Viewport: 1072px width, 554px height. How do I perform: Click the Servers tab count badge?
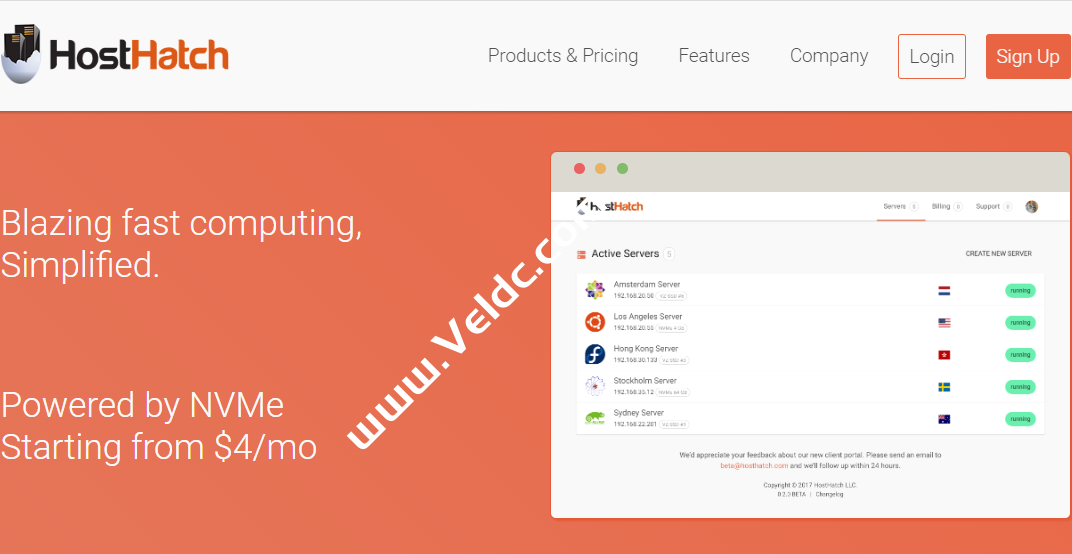[x=914, y=207]
